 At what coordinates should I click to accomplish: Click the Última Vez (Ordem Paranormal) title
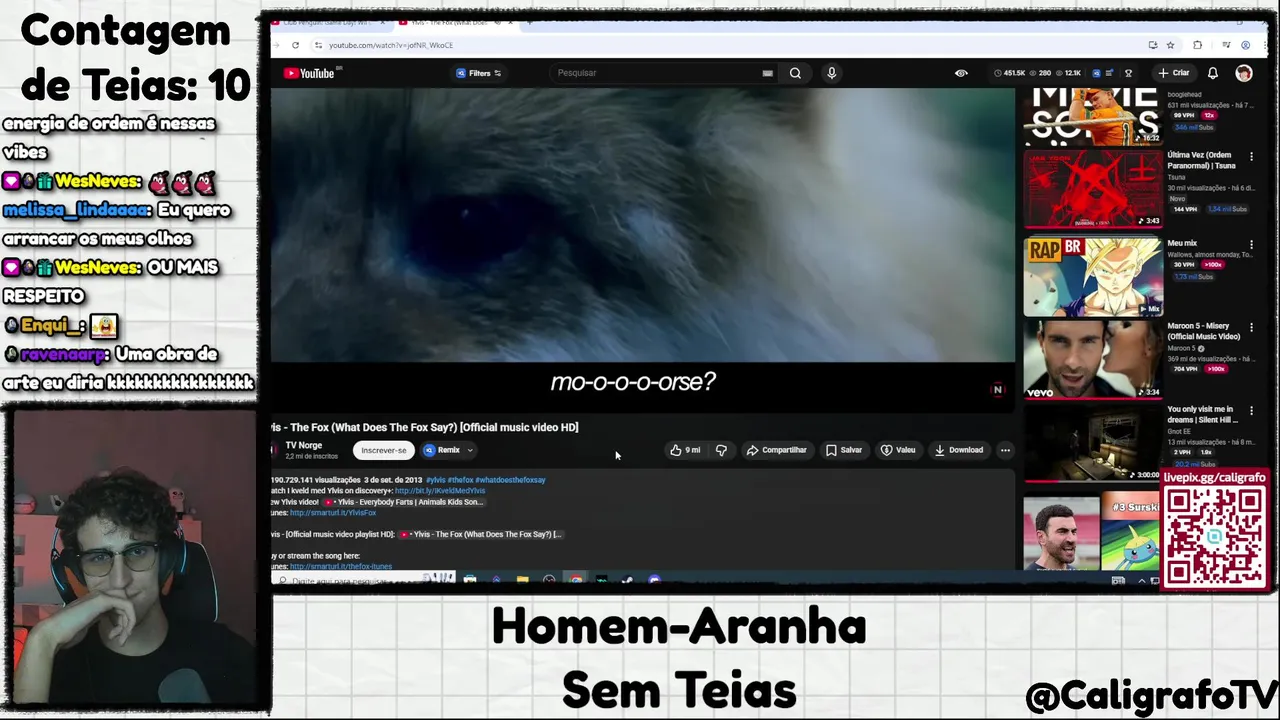1202,160
